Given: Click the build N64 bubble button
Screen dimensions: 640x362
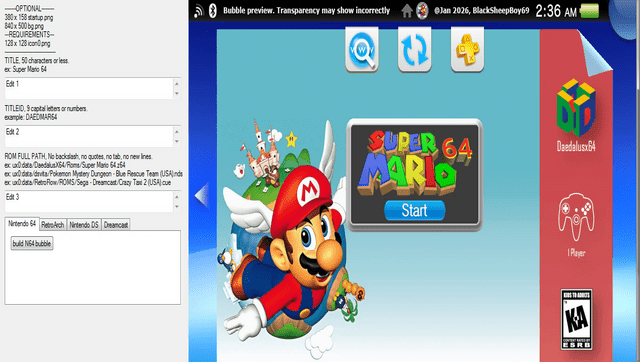Looking at the screenshot, I should pyautogui.click(x=32, y=244).
